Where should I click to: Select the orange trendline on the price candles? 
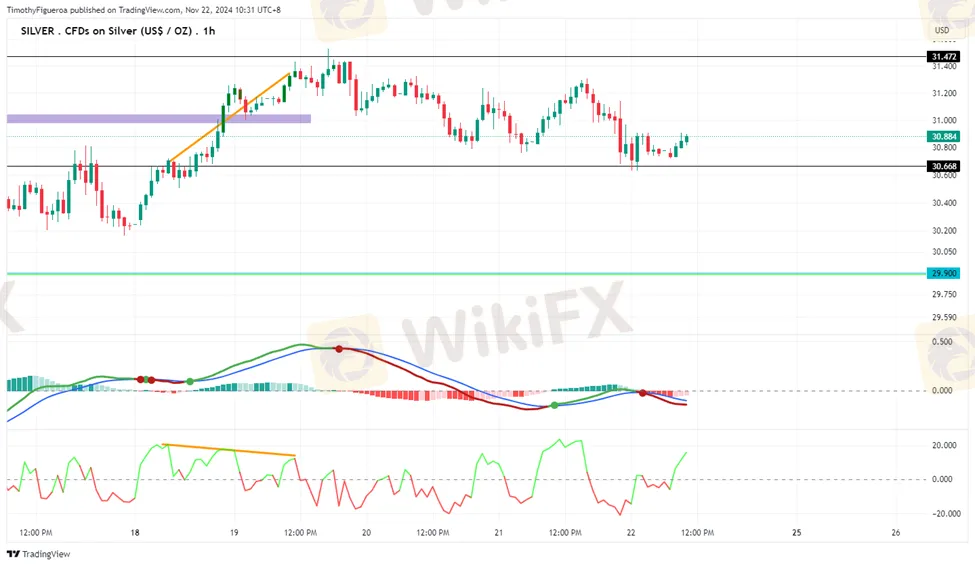point(230,116)
